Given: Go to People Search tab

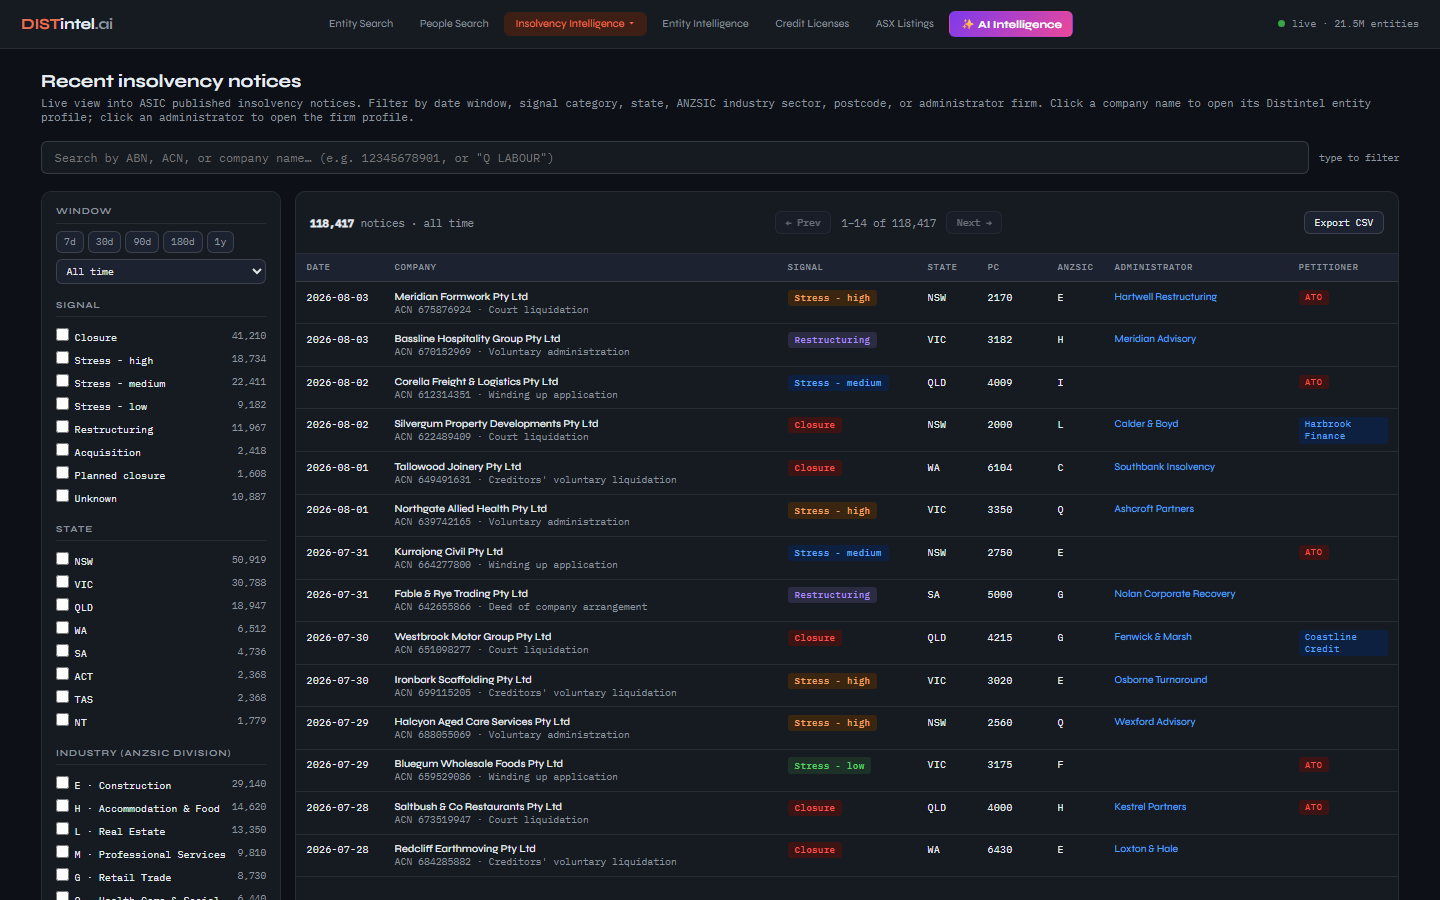Looking at the screenshot, I should (x=454, y=24).
